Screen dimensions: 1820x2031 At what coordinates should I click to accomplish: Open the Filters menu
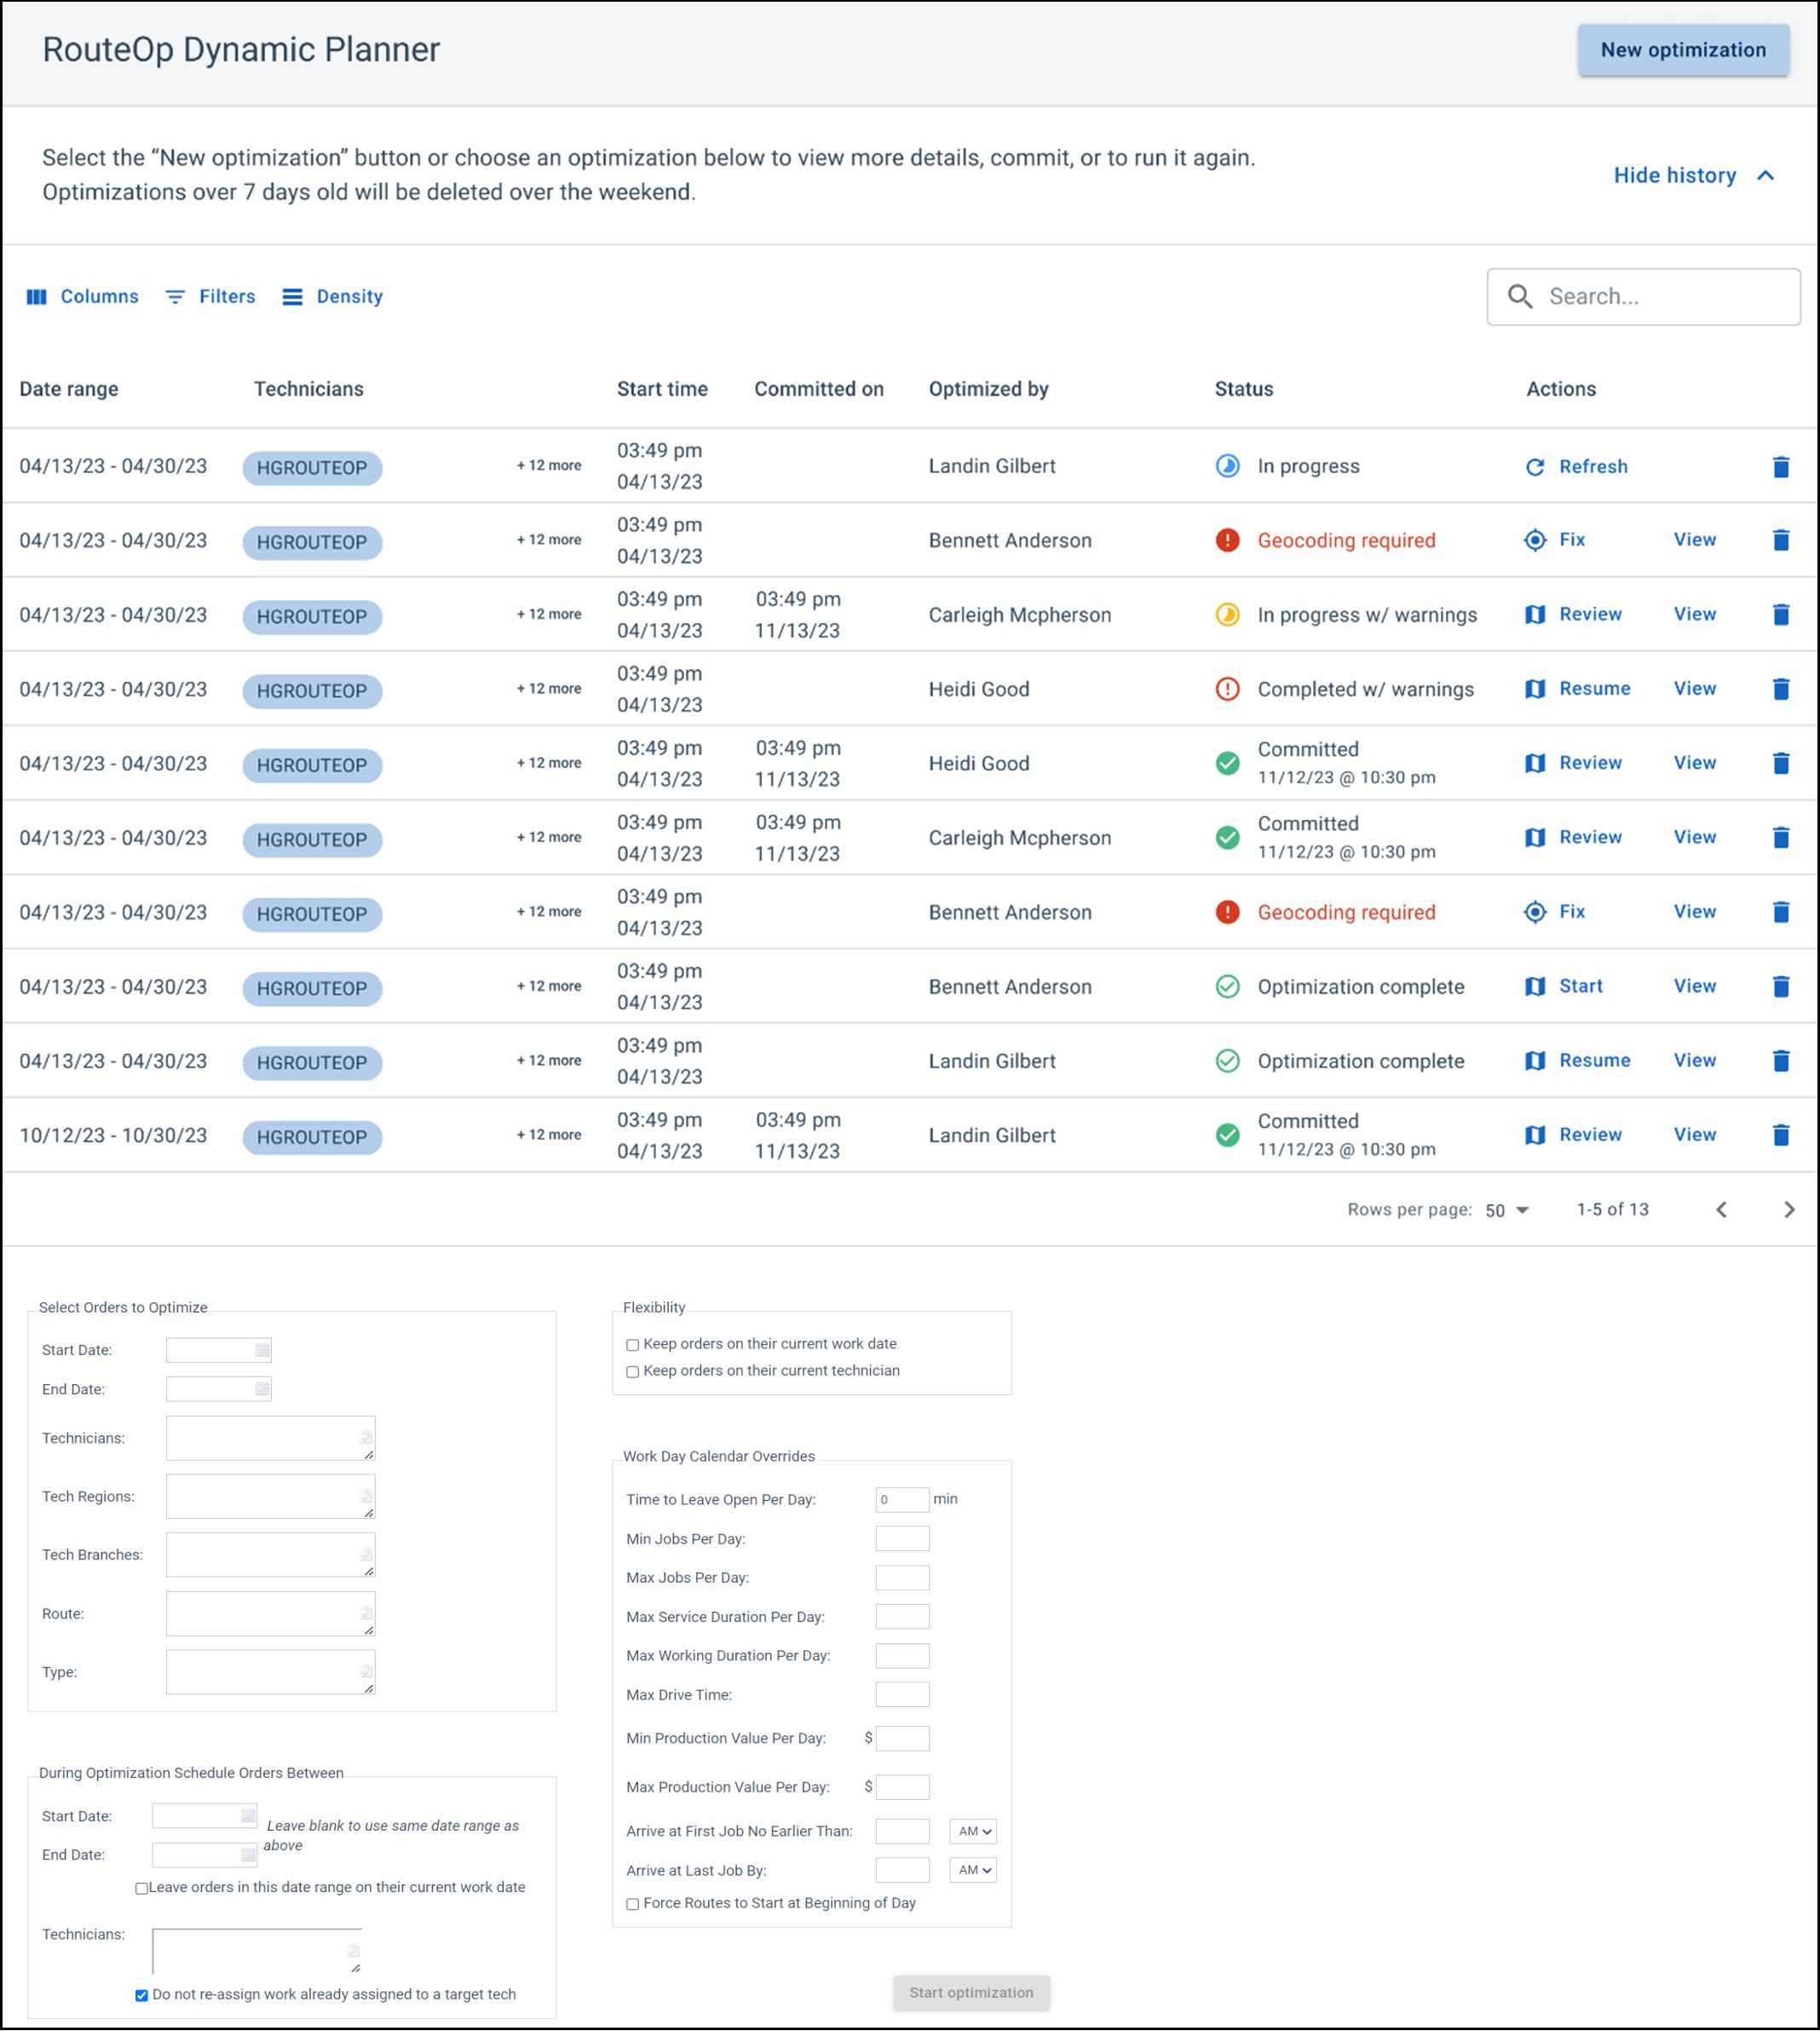click(210, 296)
